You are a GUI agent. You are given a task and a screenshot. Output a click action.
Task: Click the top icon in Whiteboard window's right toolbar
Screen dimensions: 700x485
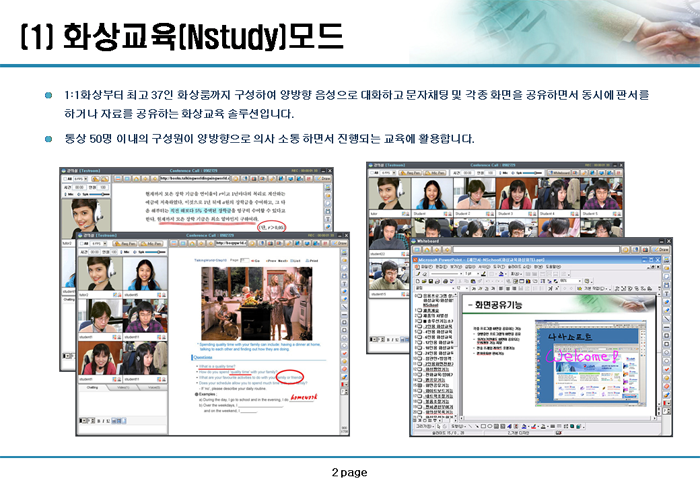[x=667, y=260]
